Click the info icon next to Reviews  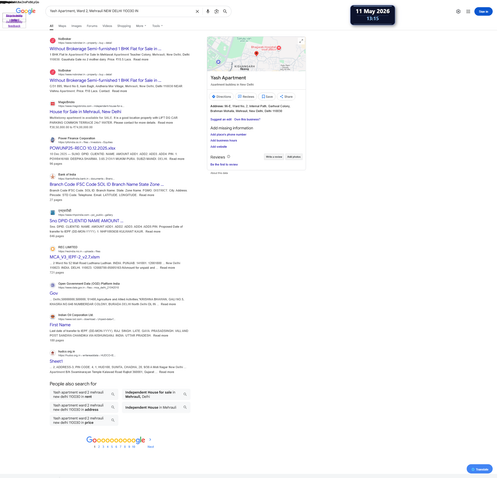(230, 157)
